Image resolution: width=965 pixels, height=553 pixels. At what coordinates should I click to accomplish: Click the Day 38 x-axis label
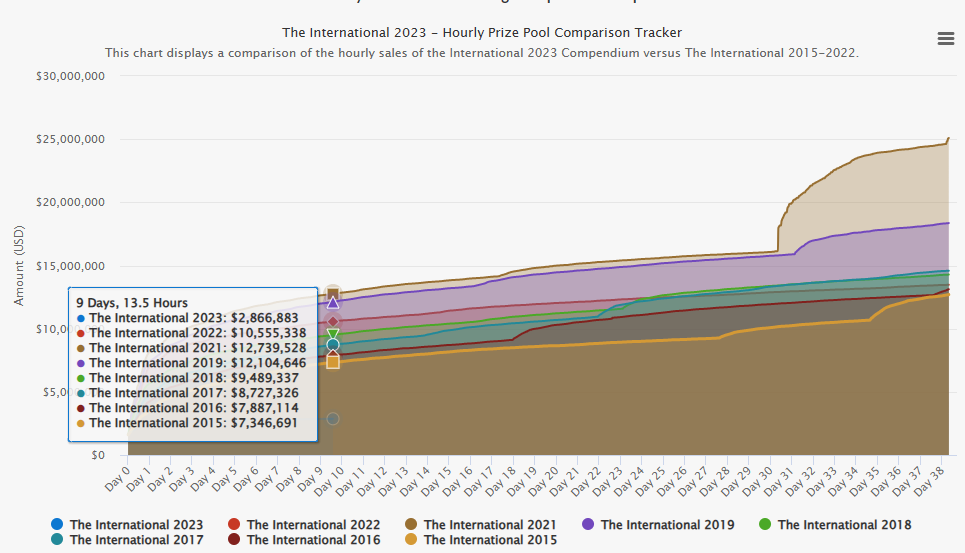click(x=929, y=481)
